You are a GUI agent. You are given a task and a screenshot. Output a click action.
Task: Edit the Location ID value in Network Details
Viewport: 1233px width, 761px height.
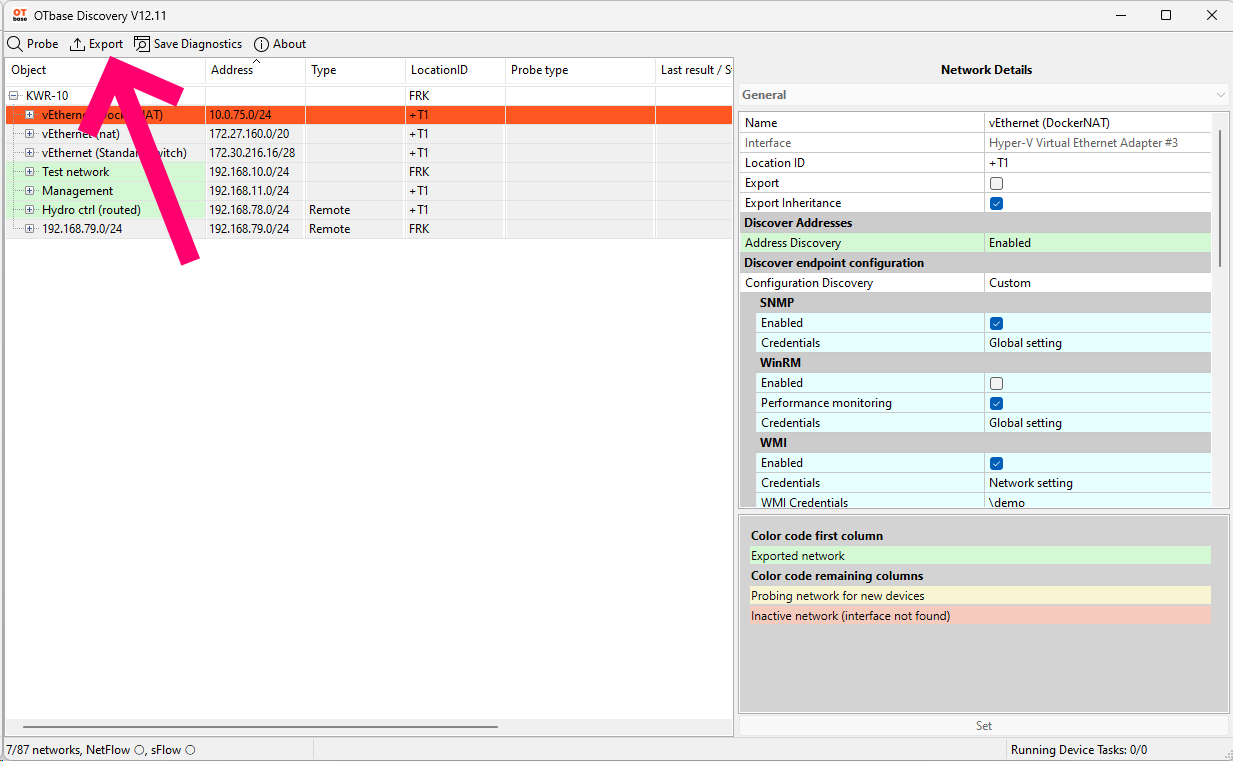tap(1098, 163)
